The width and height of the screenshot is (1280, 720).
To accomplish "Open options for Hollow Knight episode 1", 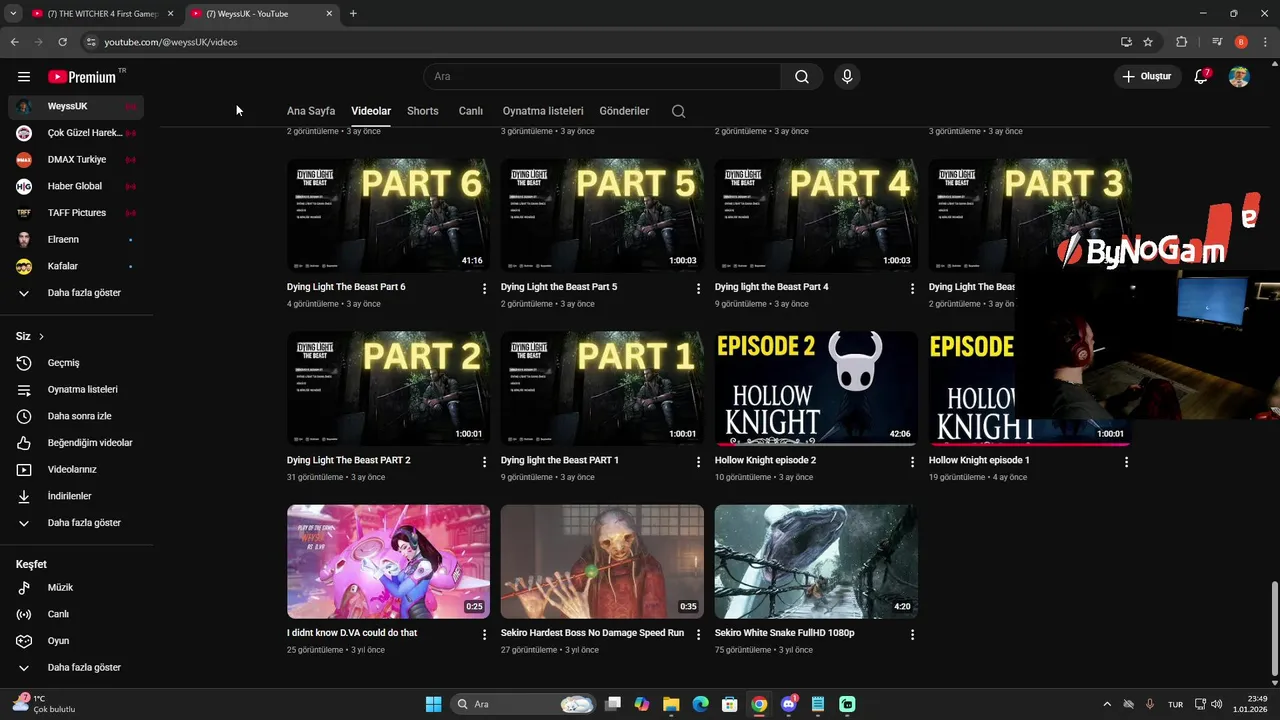I will tap(1127, 462).
